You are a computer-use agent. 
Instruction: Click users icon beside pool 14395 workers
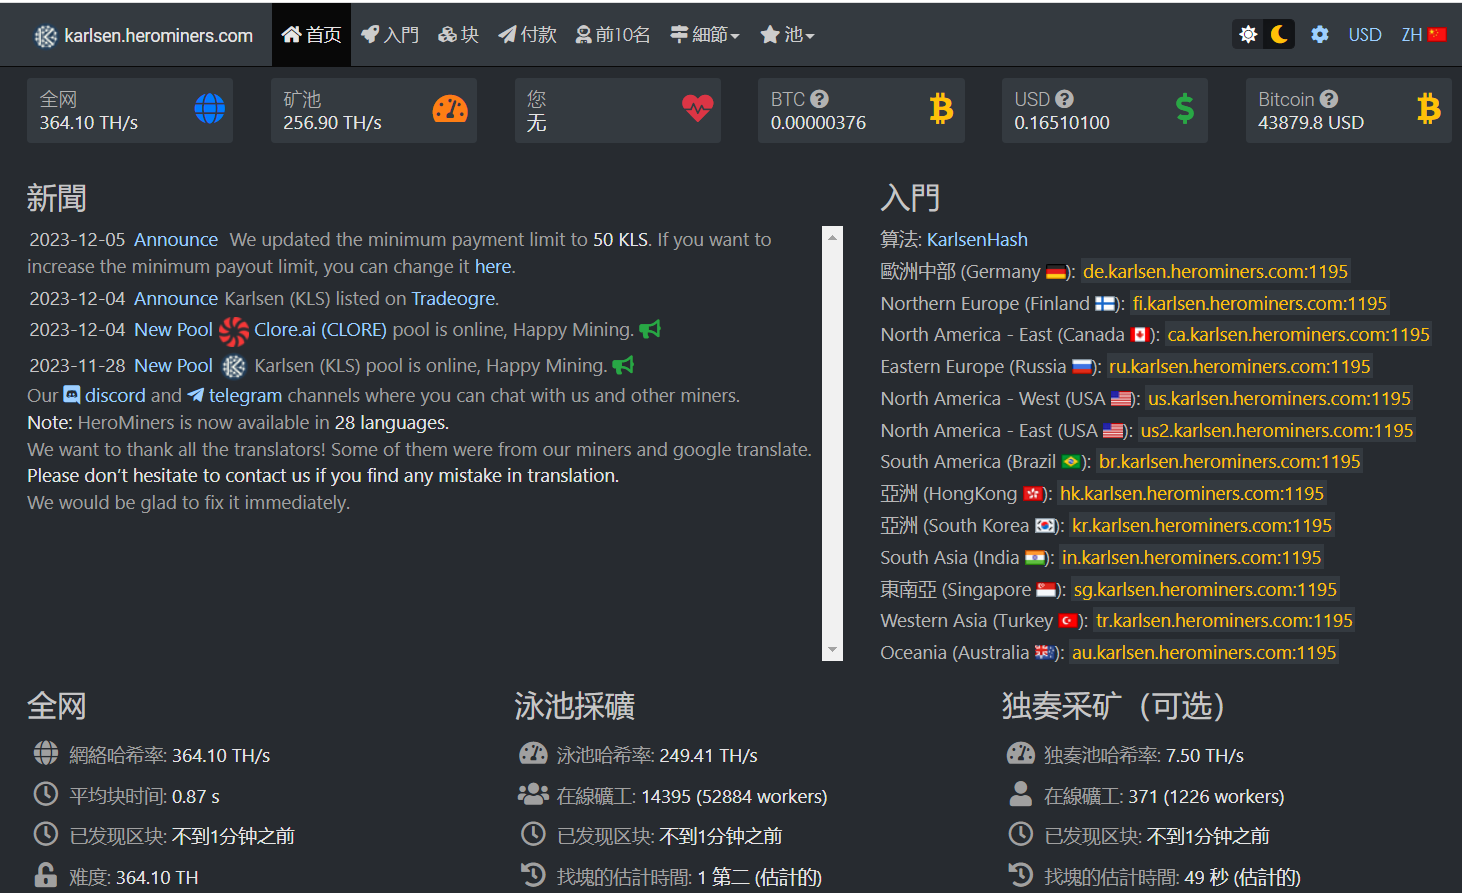click(x=533, y=794)
